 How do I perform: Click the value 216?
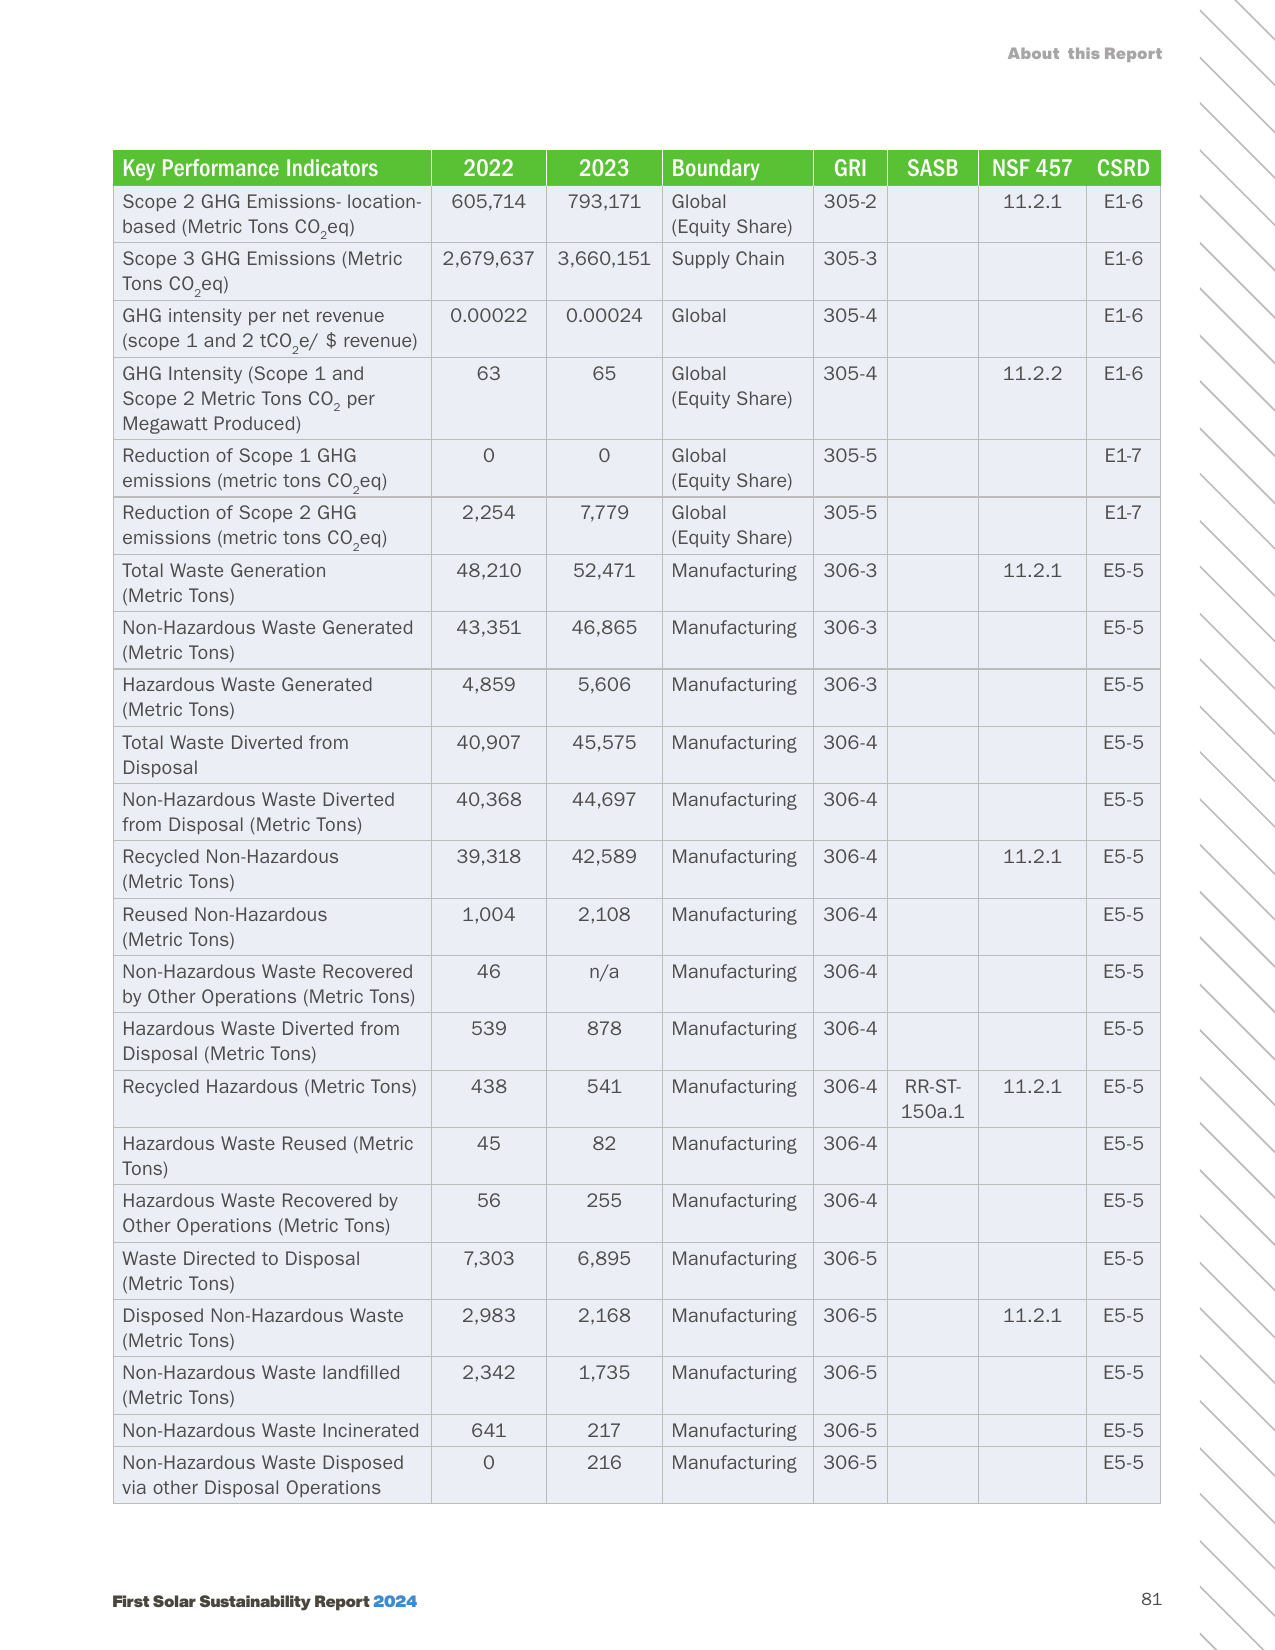604,1462
